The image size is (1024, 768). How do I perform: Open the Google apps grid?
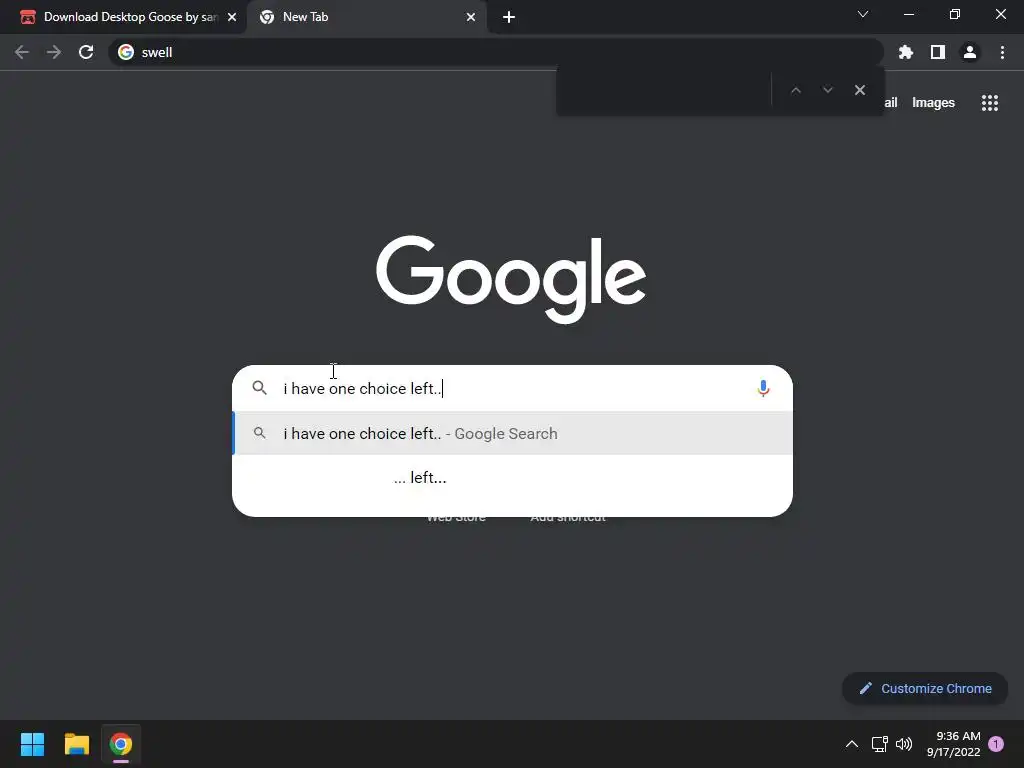(x=989, y=103)
